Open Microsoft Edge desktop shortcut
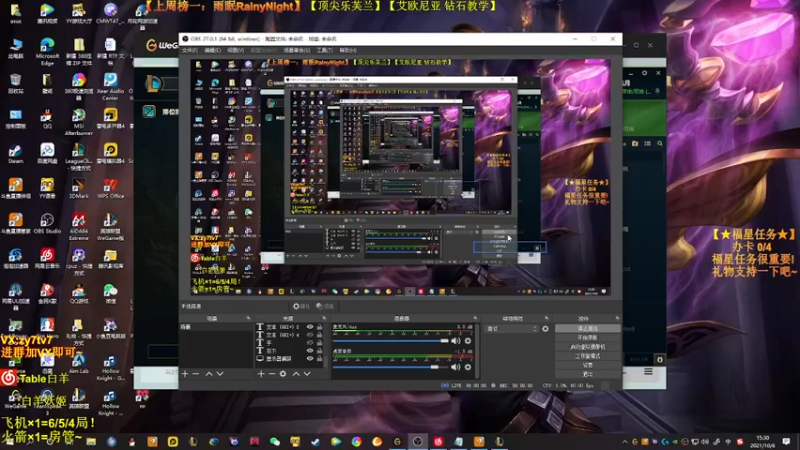The height and width of the screenshot is (450, 800). tap(47, 52)
